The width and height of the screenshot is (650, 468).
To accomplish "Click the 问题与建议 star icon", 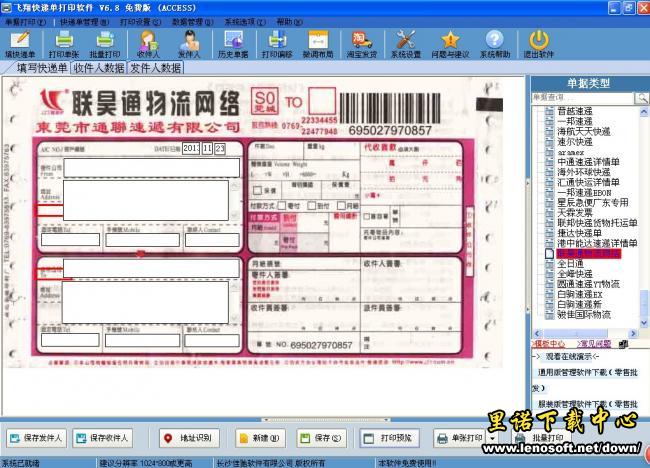I will tap(450, 44).
